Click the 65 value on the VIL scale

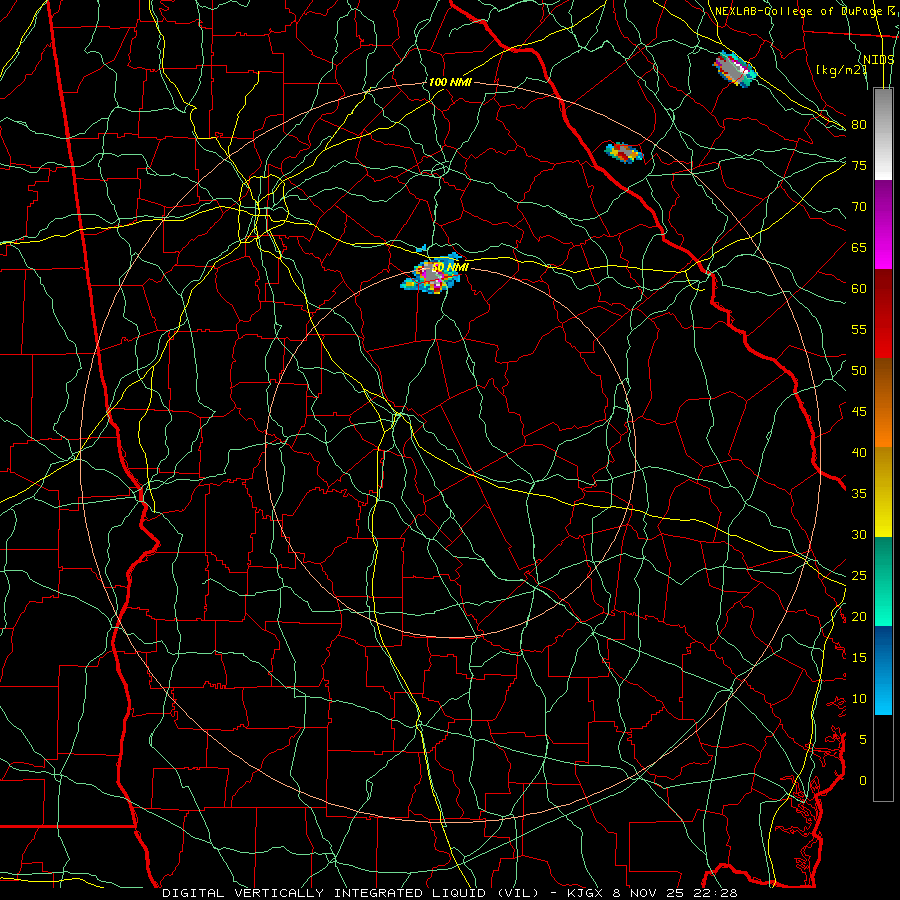[x=859, y=247]
